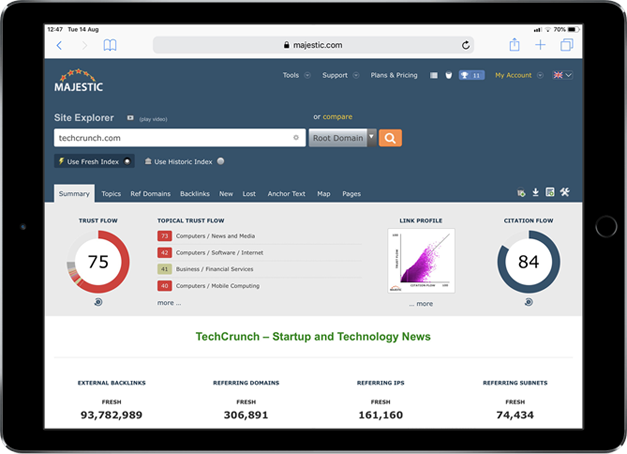Image resolution: width=627 pixels, height=454 pixels.
Task: Switch to the Ref Domains tab
Action: tap(150, 194)
